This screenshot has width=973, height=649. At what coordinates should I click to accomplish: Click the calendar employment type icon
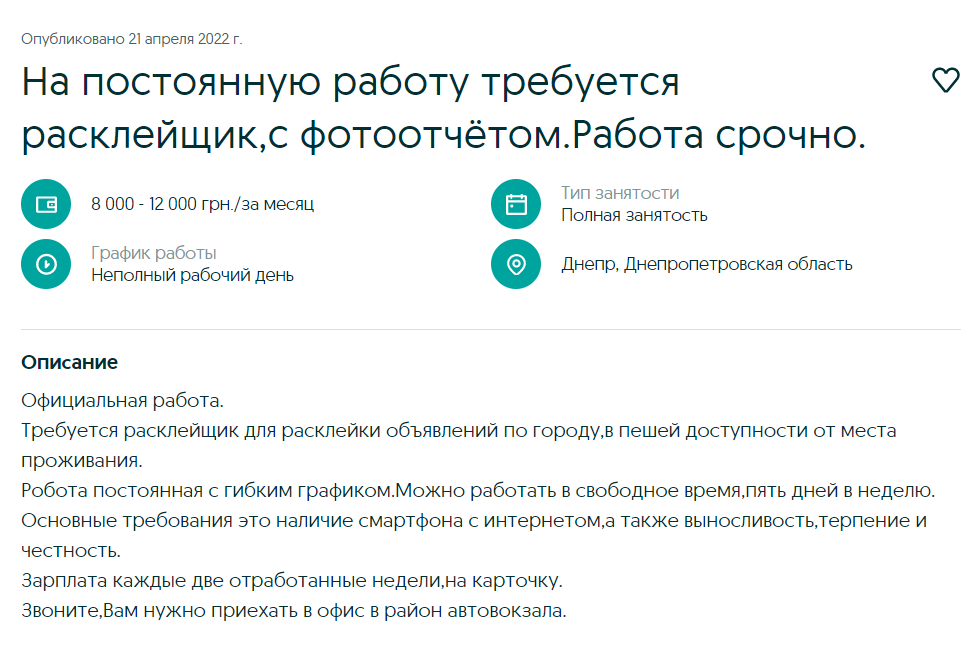tap(516, 204)
